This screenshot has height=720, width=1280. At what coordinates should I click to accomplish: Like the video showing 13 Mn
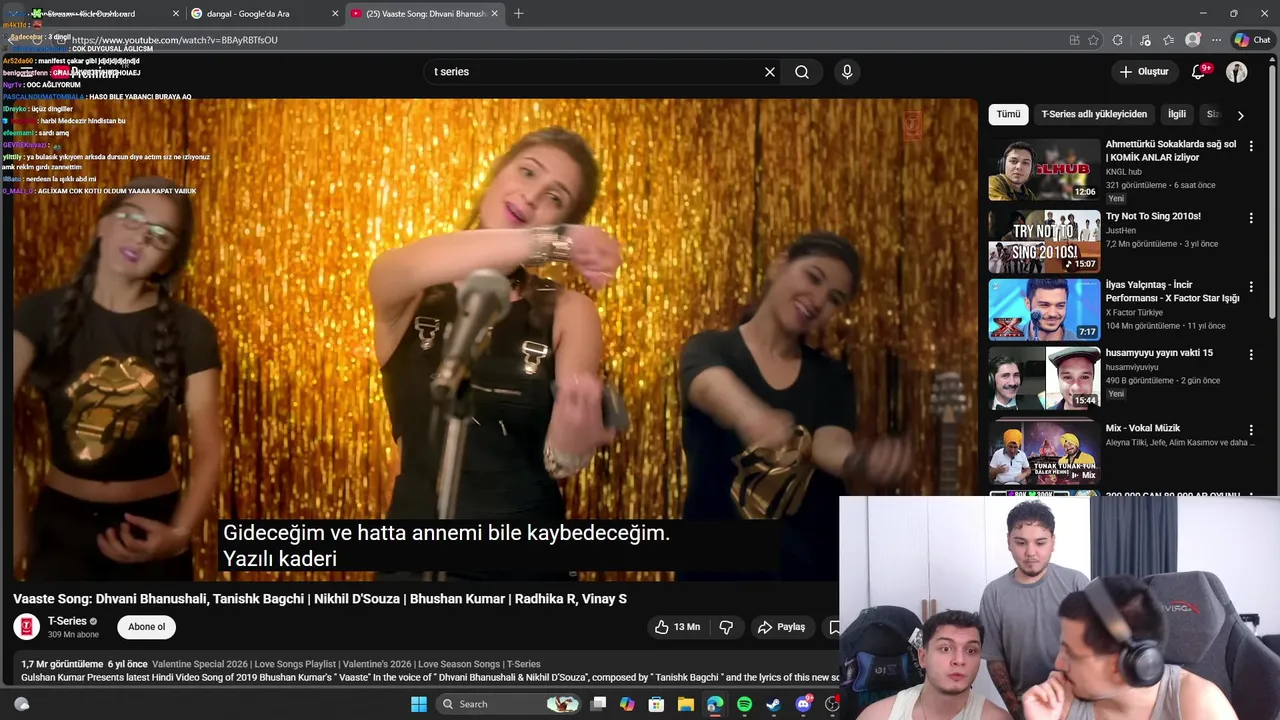pyautogui.click(x=677, y=627)
